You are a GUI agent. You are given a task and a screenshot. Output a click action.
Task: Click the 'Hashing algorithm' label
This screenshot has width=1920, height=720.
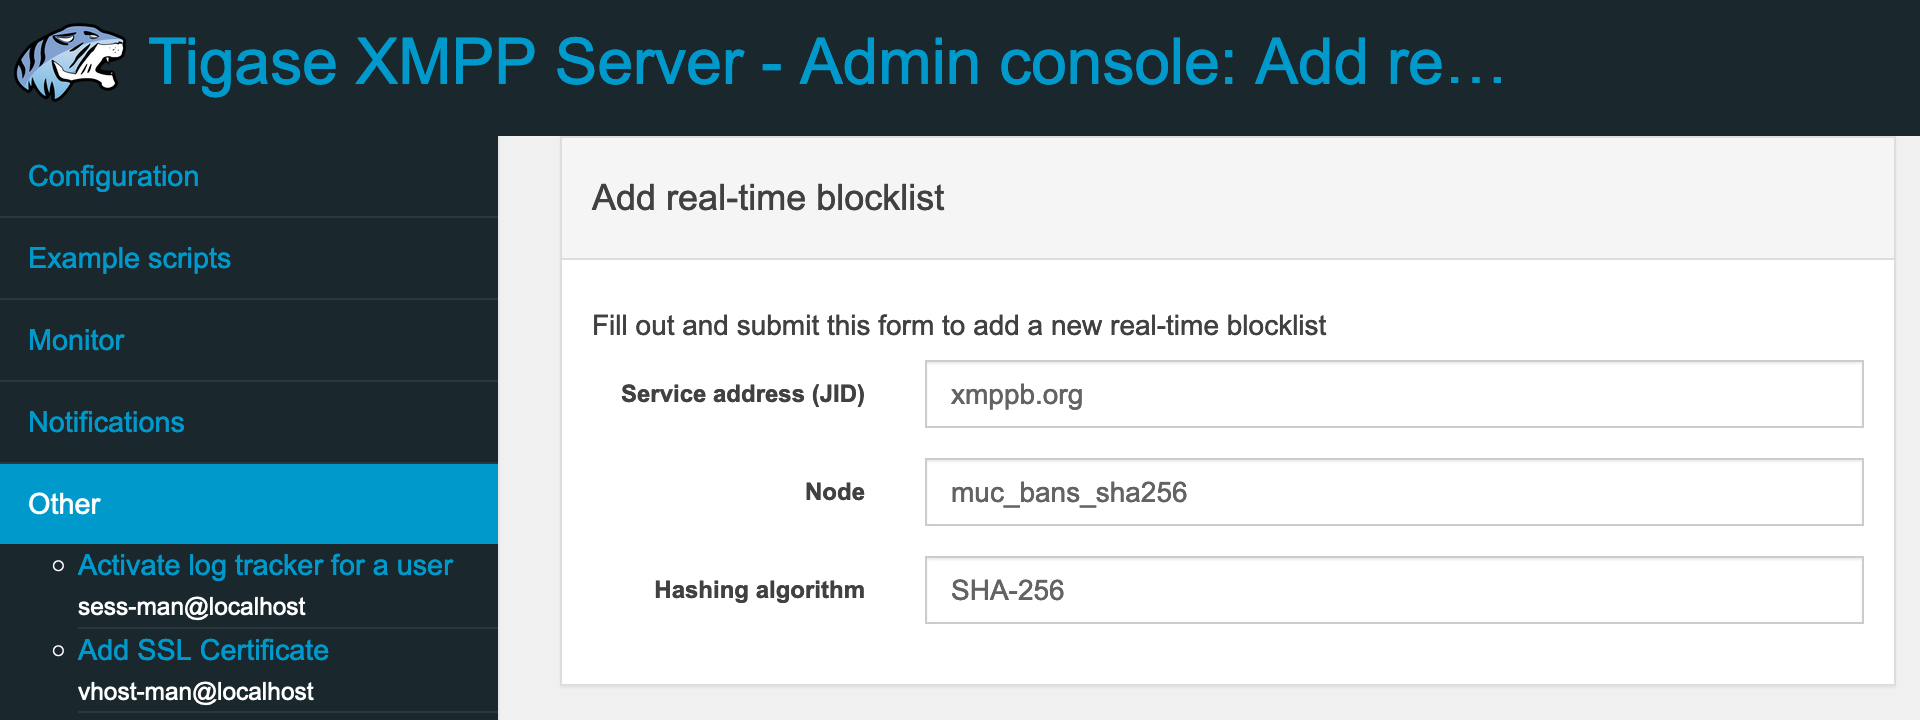[x=759, y=590]
